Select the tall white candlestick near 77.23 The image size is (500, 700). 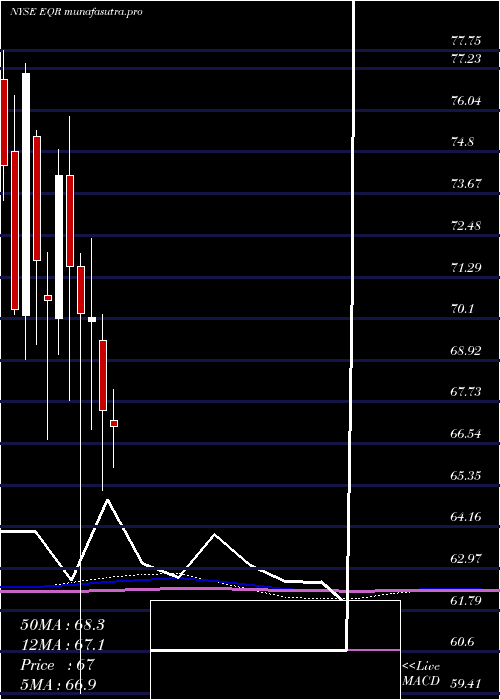[x=26, y=195]
